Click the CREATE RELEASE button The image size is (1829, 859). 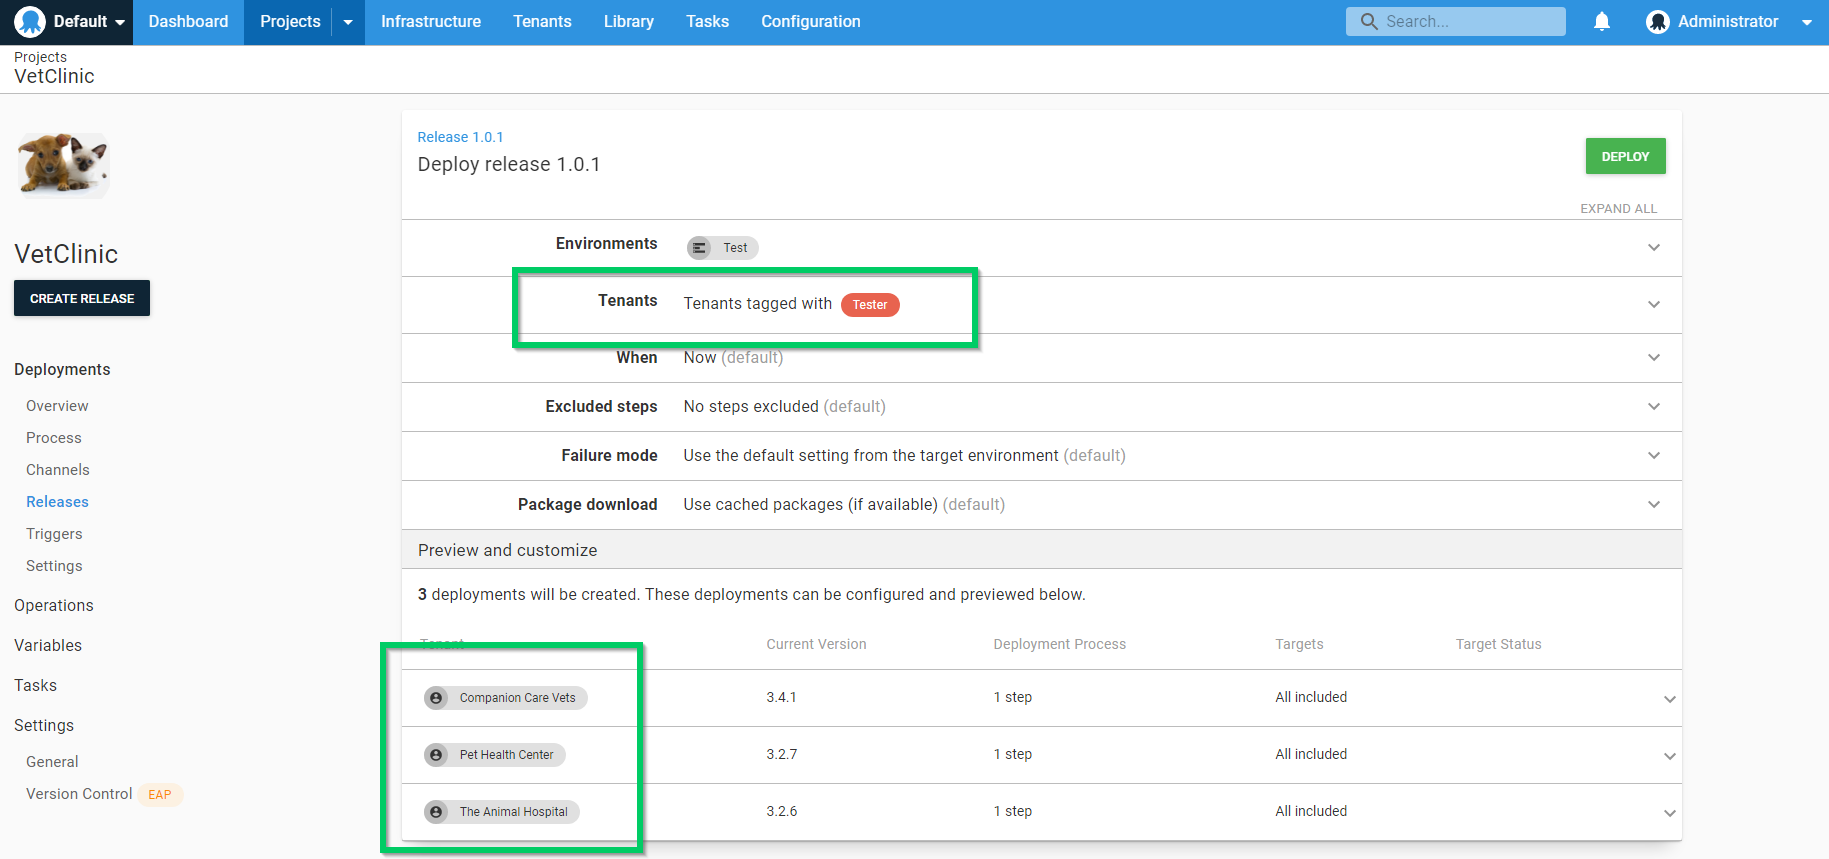(82, 298)
